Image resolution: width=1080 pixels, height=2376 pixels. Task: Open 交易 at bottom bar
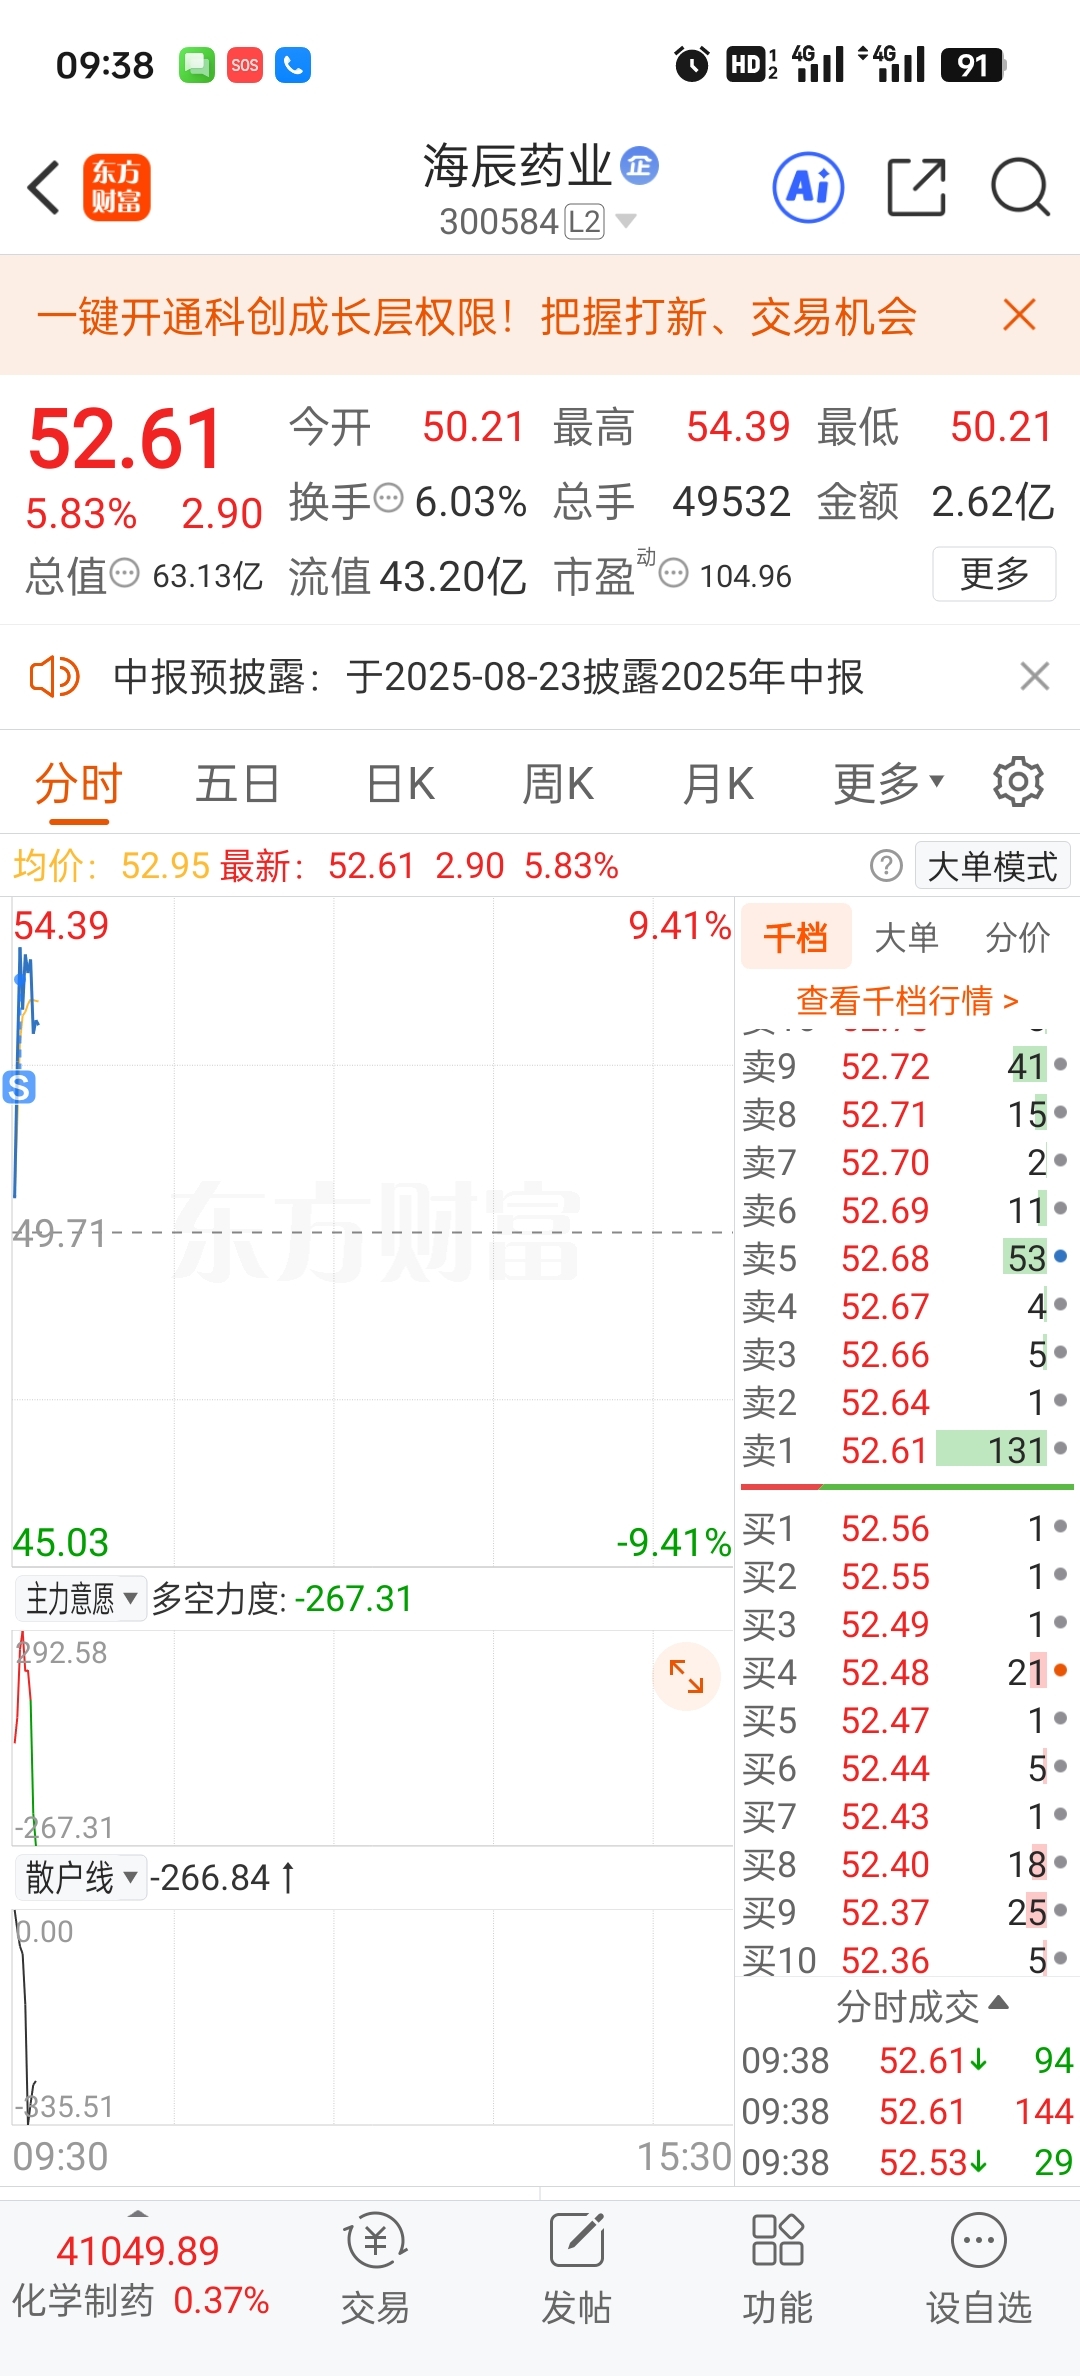pos(375,2269)
